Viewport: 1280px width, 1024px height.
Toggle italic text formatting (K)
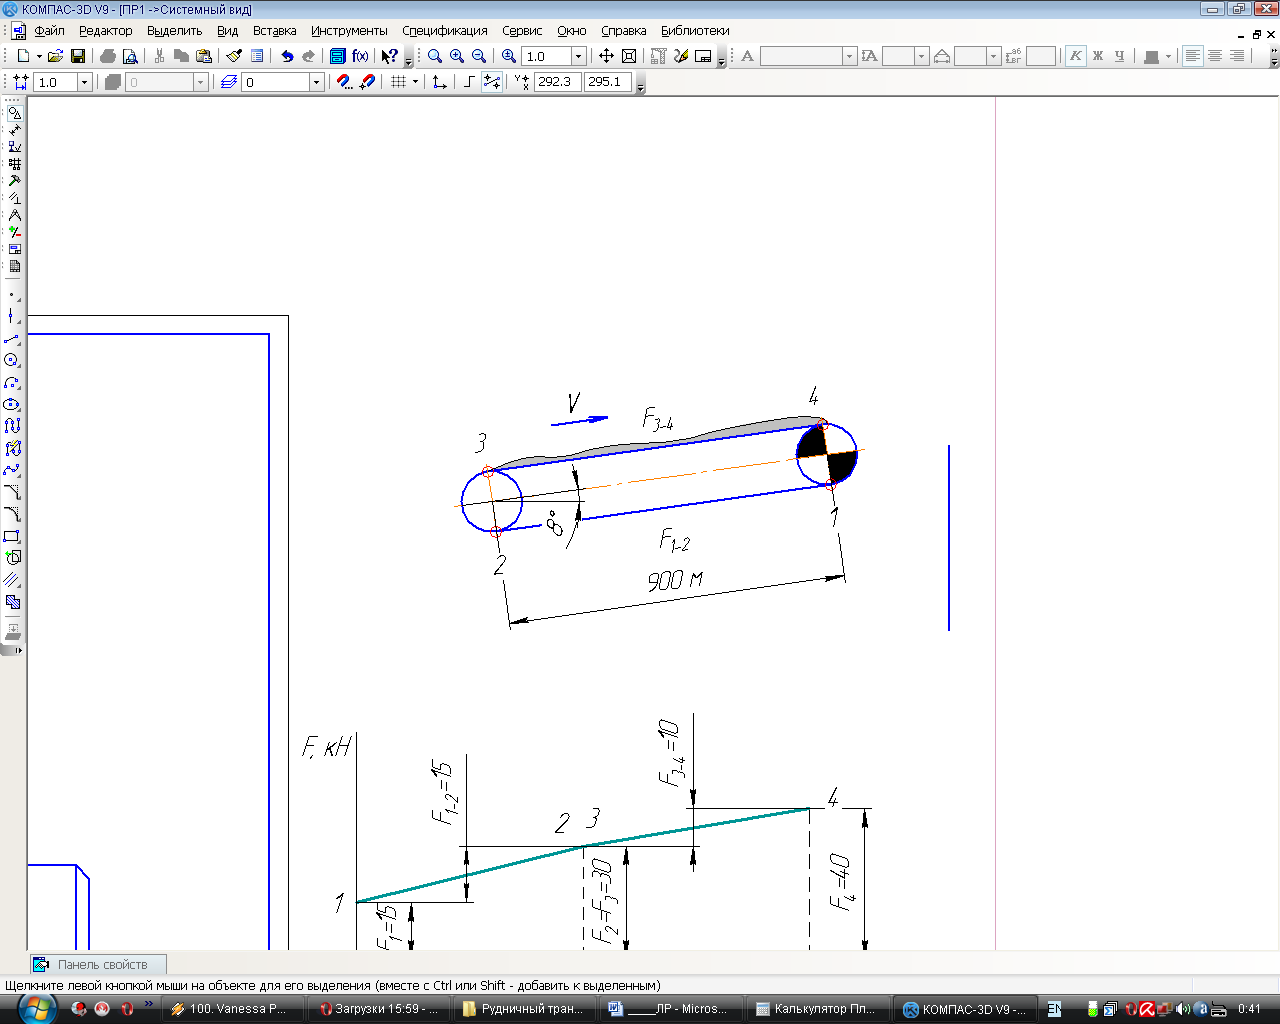1075,56
